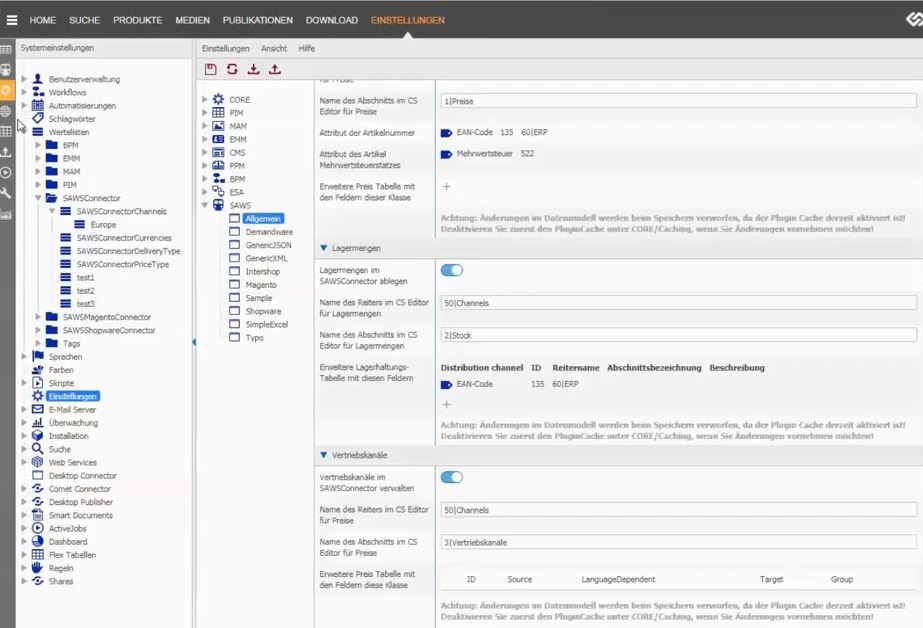Image resolution: width=923 pixels, height=628 pixels.
Task: Click the 2|Stock input field
Action: click(678, 335)
